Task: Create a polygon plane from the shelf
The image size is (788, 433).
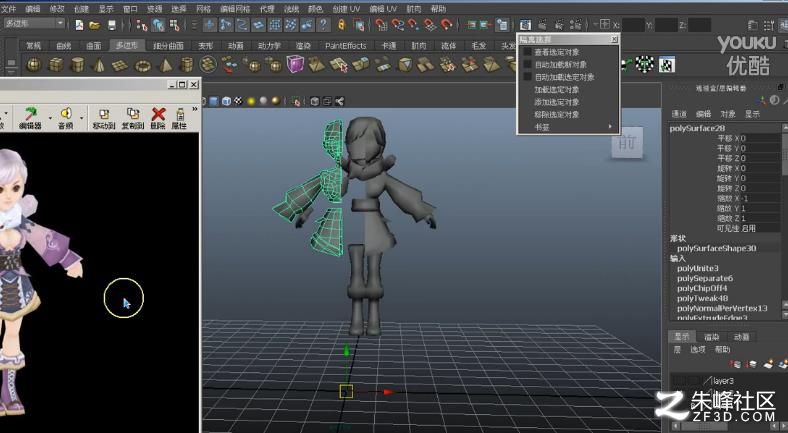Action: pos(120,65)
